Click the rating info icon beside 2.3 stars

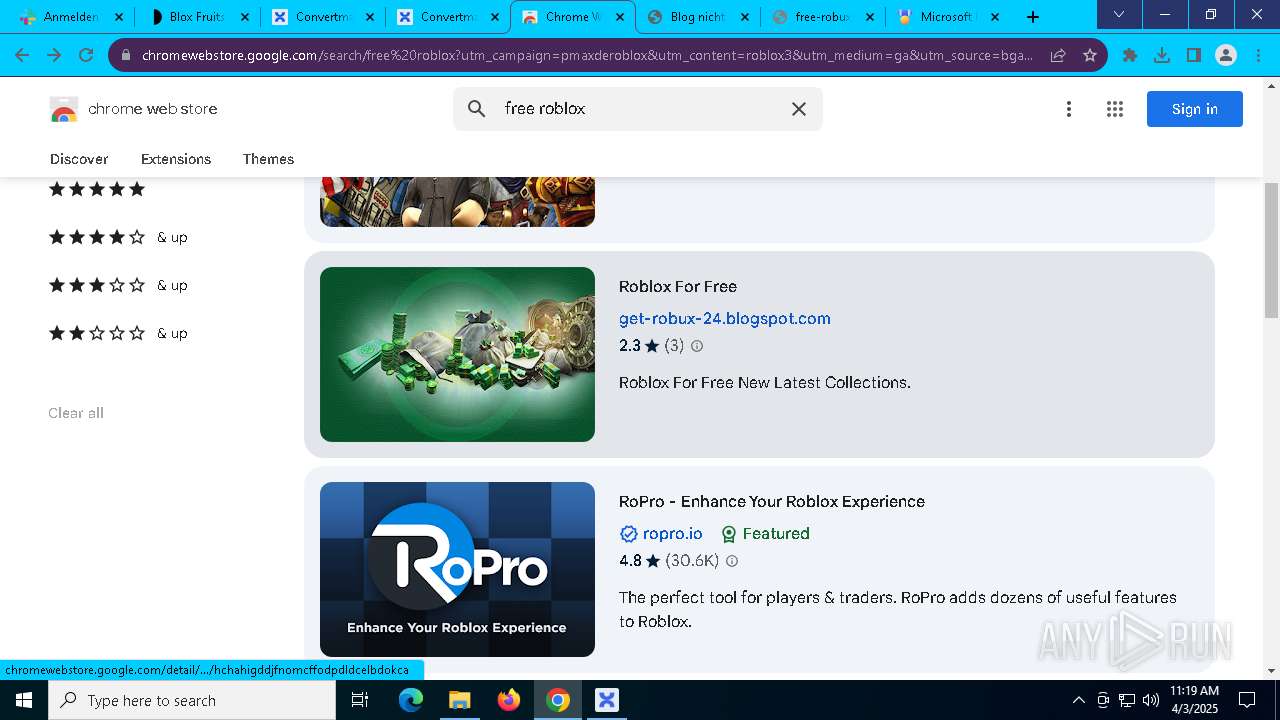[697, 346]
